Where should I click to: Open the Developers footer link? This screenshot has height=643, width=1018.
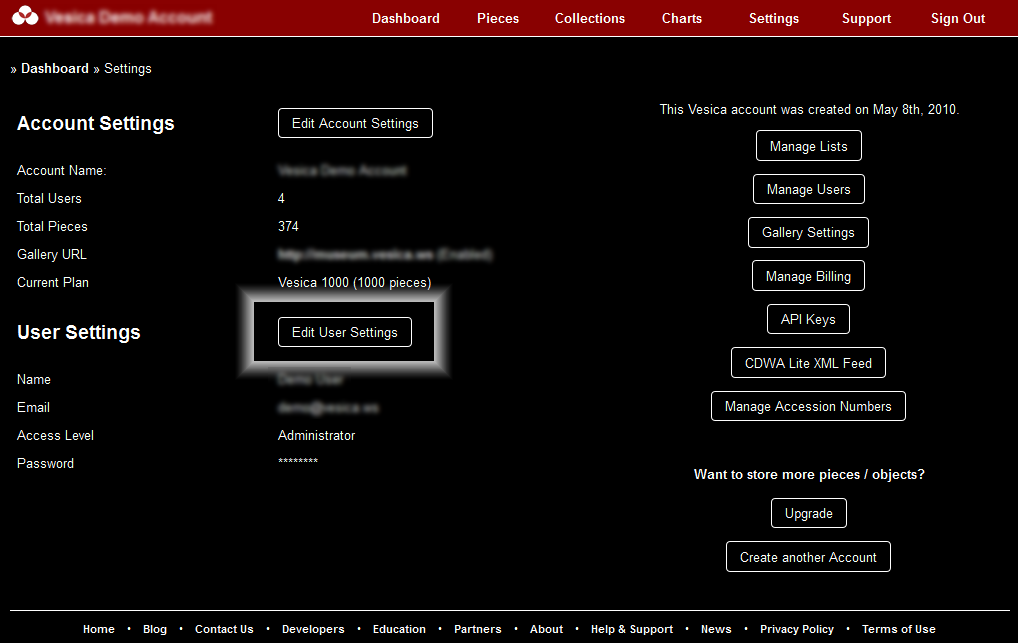[313, 629]
